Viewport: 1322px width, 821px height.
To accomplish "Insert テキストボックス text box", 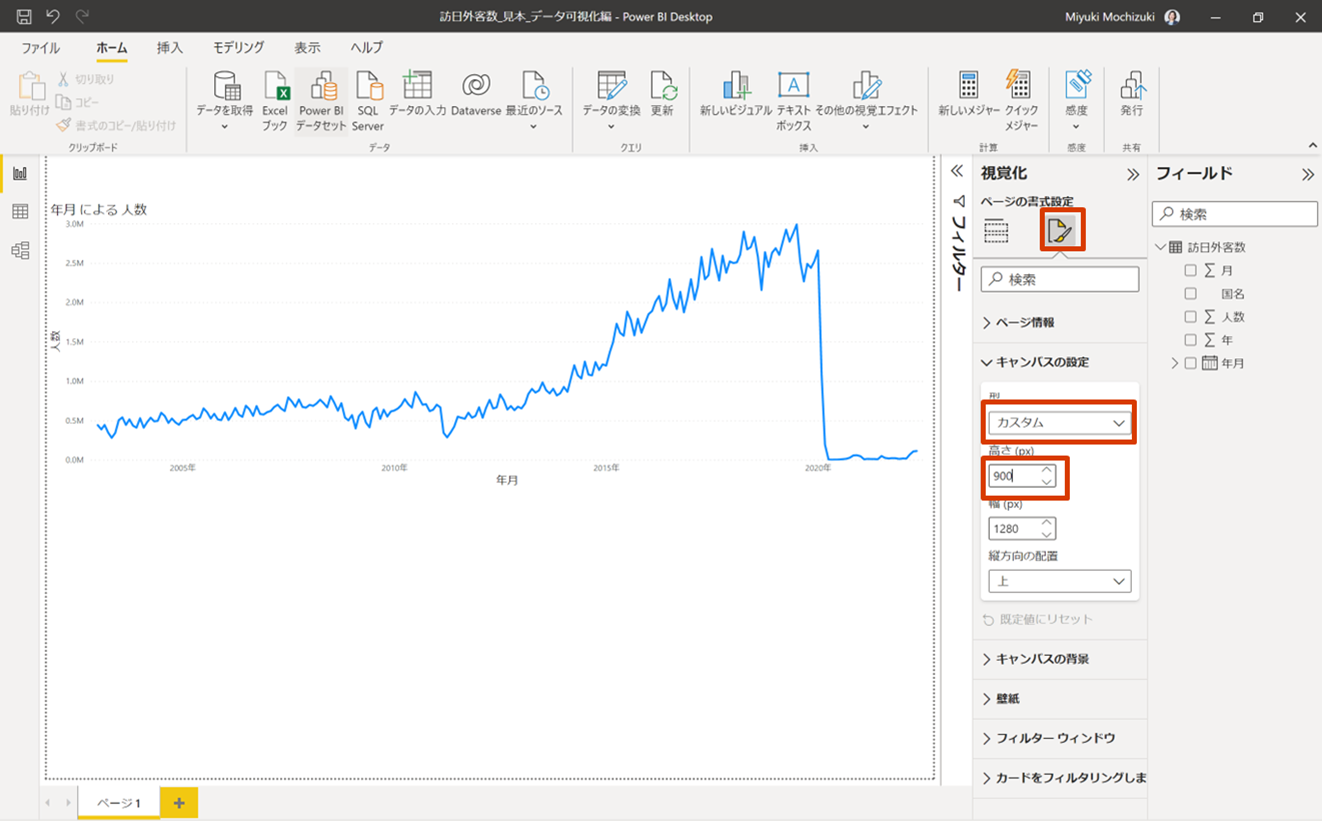I will point(793,101).
